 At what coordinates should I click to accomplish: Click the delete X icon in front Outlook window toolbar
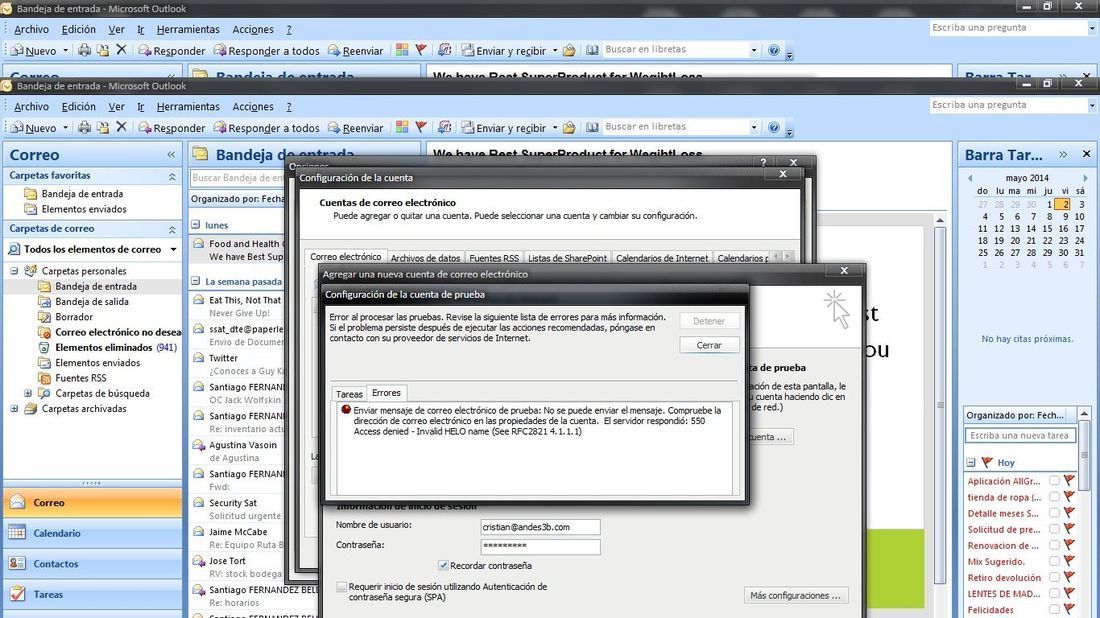pos(121,127)
